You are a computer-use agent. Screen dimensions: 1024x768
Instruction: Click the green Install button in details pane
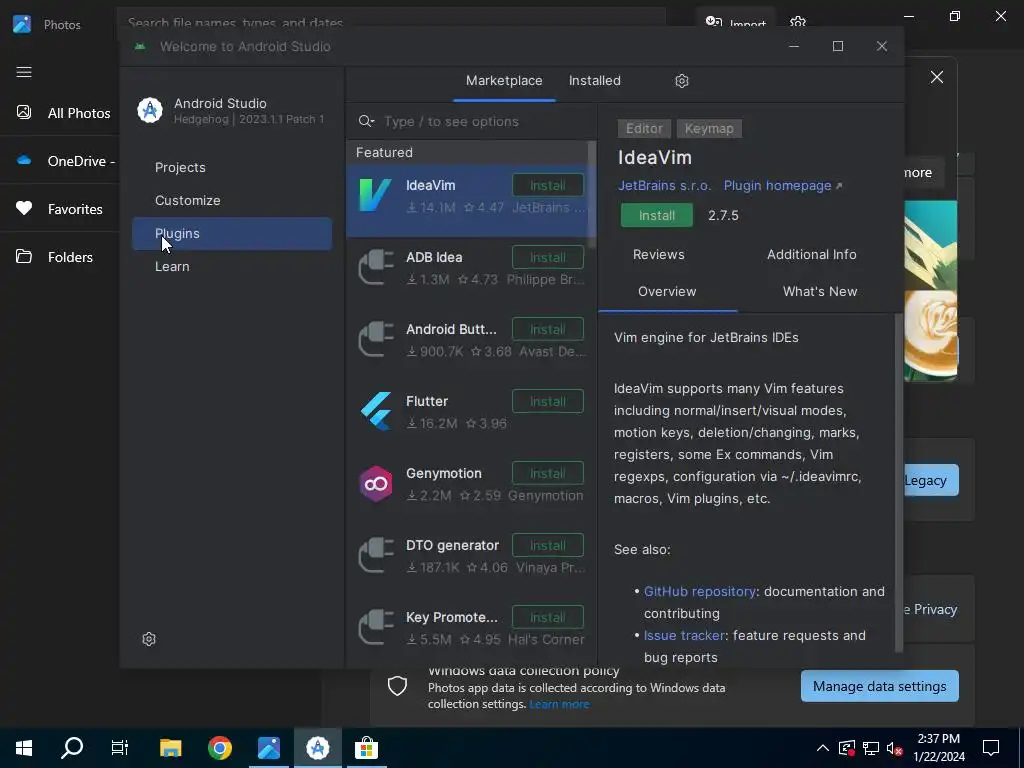pyautogui.click(x=656, y=216)
